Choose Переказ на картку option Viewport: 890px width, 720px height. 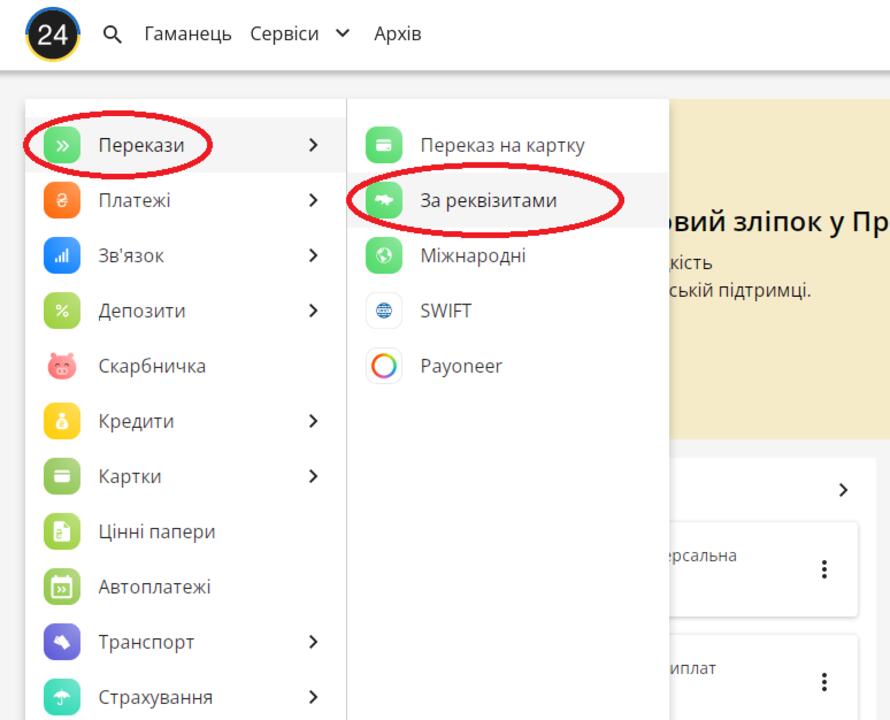tap(508, 145)
